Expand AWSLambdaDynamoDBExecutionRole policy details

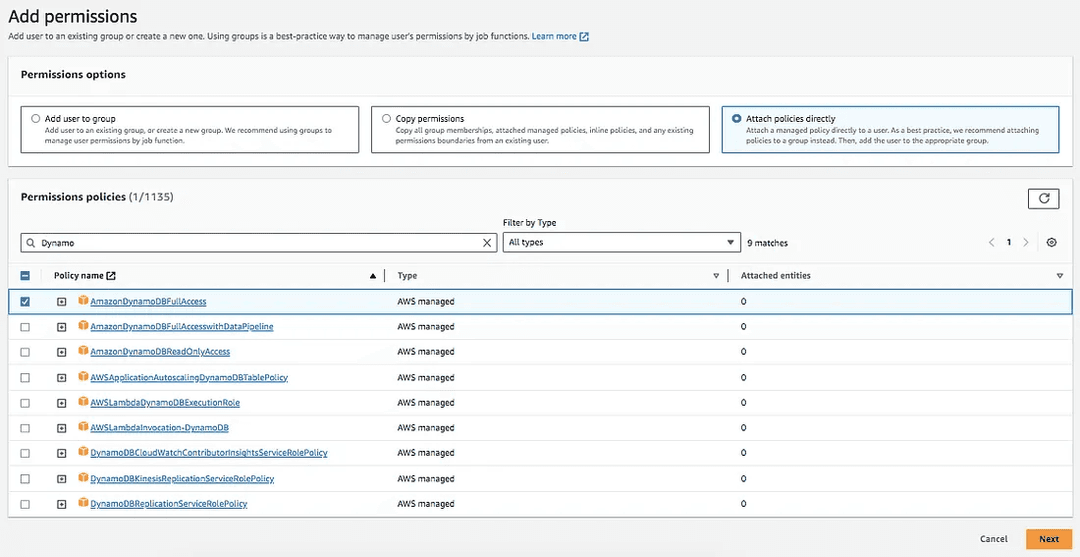(x=61, y=403)
